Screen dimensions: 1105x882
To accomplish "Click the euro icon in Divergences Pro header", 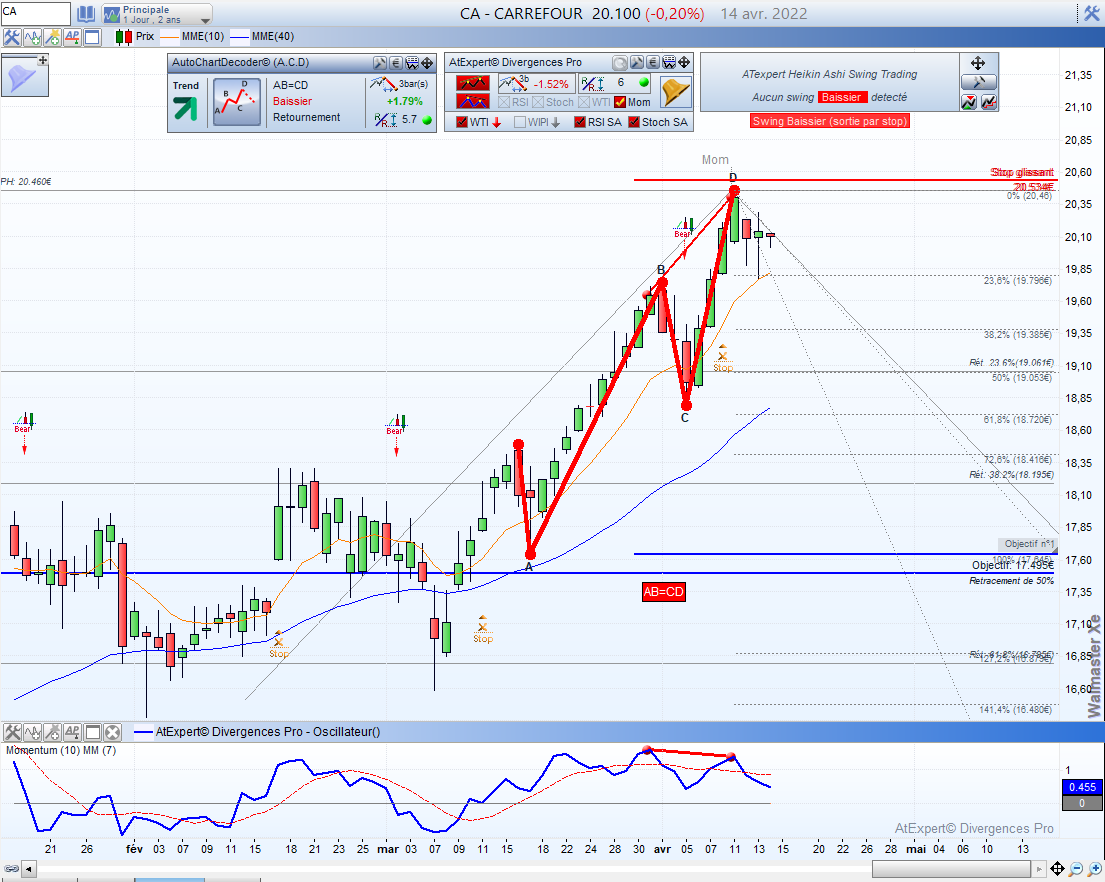I will pyautogui.click(x=653, y=63).
